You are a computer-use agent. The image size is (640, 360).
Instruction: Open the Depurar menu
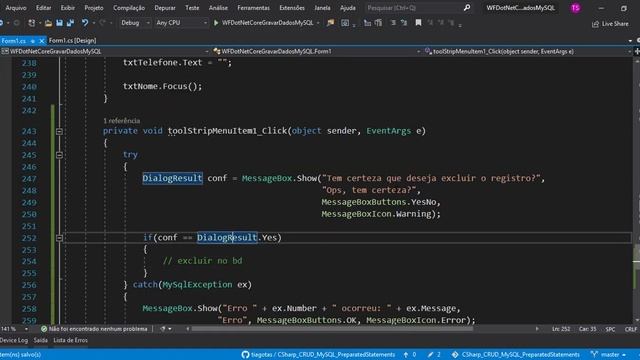(165, 8)
